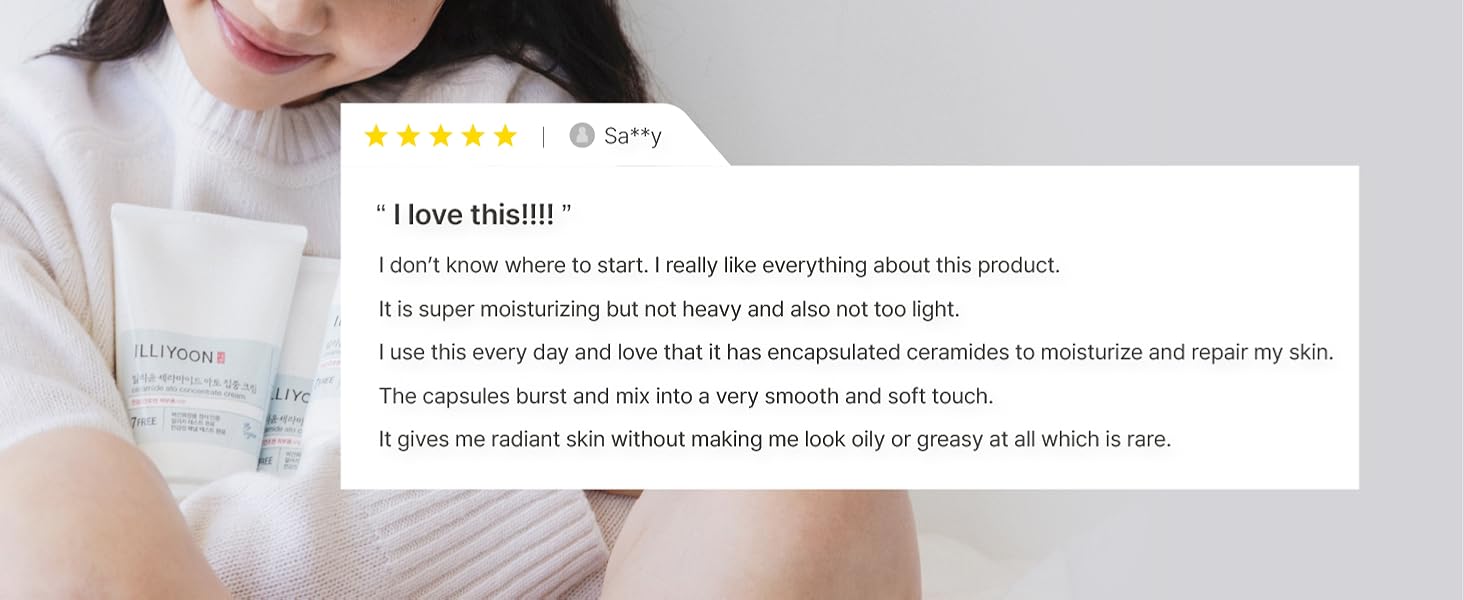The height and width of the screenshot is (600, 1464).
Task: Select the fourth yellow rating star
Action: click(473, 136)
